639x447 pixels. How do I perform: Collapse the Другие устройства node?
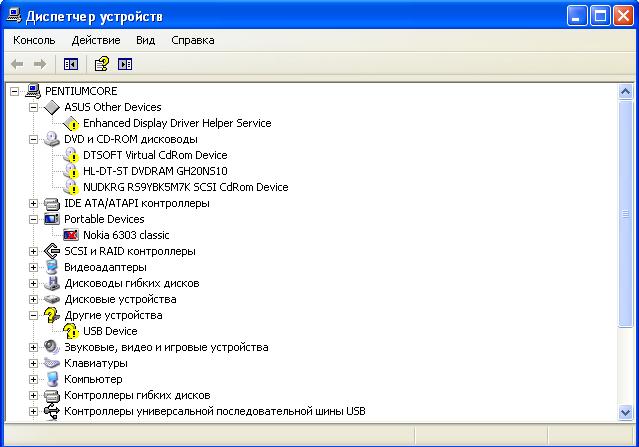[33, 315]
